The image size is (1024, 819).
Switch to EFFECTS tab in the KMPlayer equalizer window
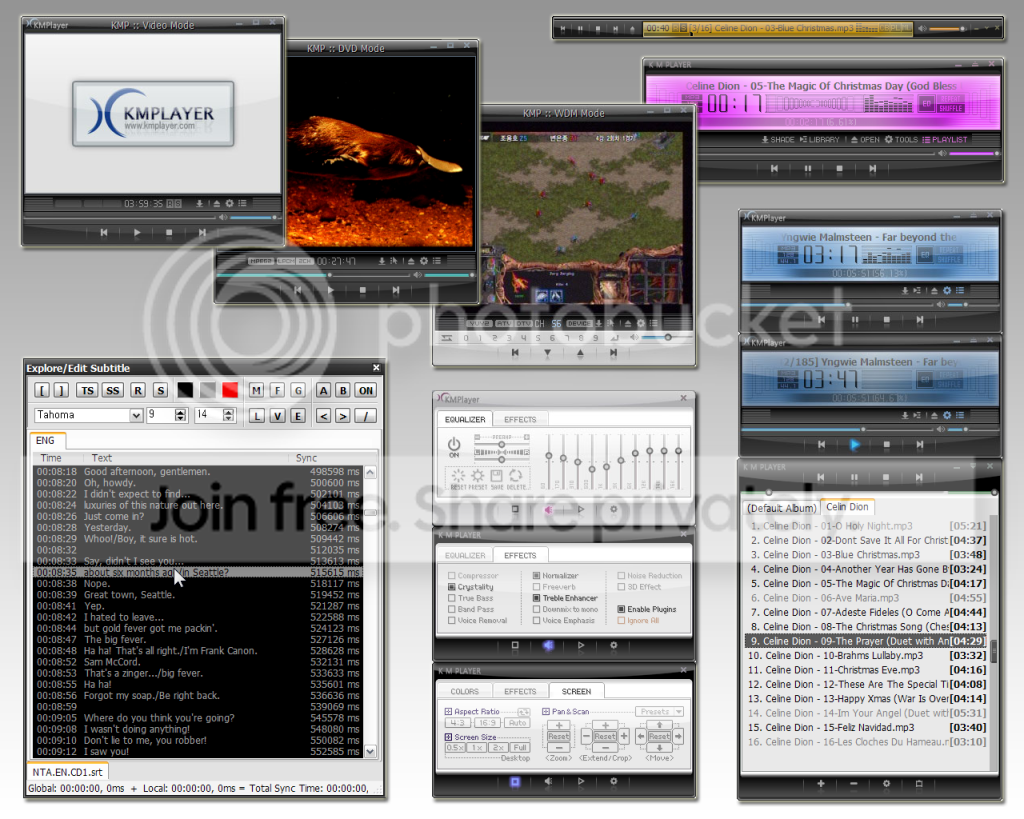[520, 419]
